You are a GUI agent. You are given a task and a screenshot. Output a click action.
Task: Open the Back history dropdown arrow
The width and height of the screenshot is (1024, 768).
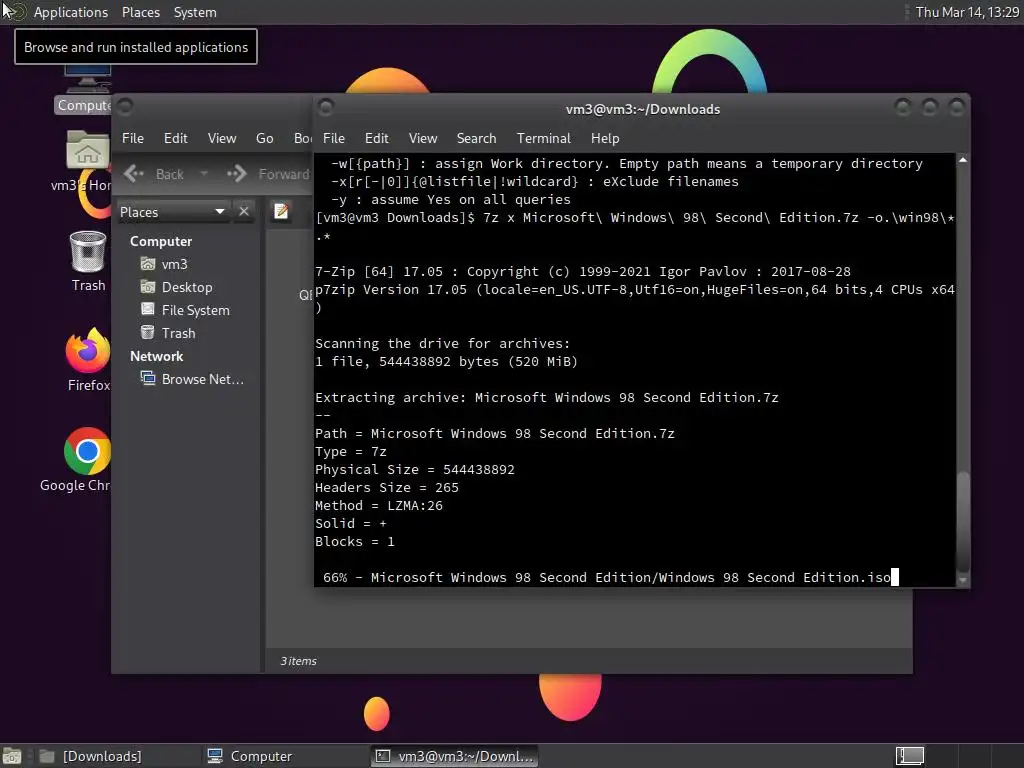pos(204,174)
